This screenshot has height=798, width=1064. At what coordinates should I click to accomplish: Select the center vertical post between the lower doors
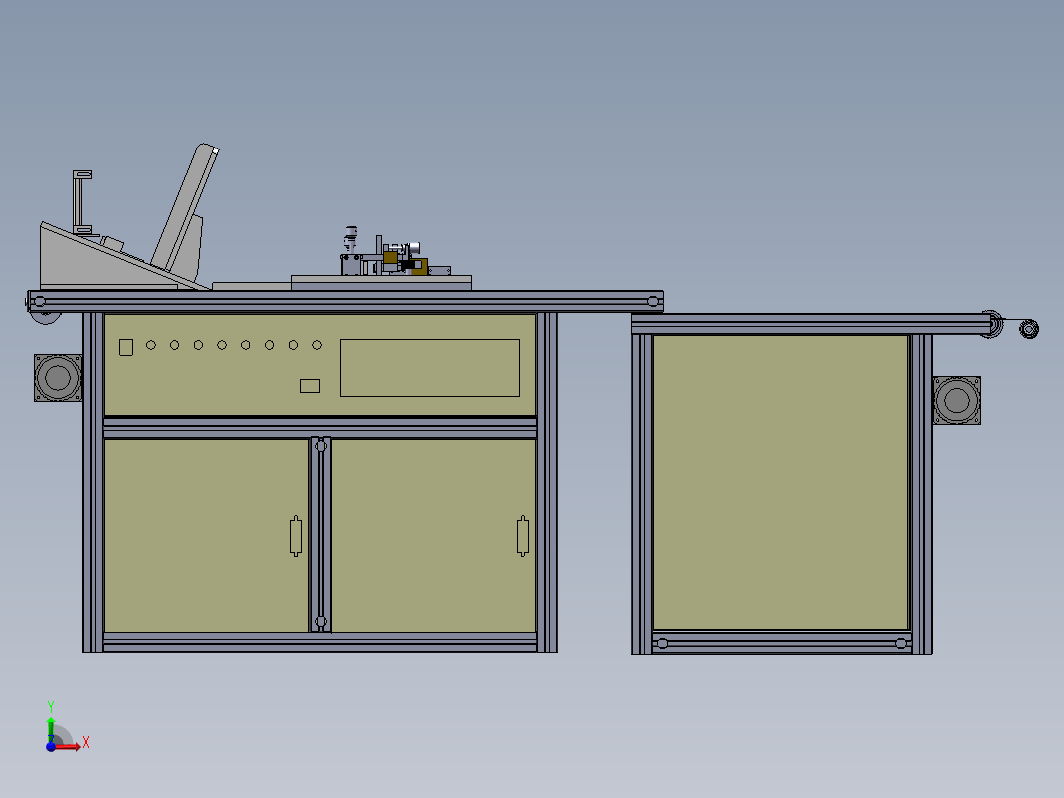pyautogui.click(x=320, y=535)
